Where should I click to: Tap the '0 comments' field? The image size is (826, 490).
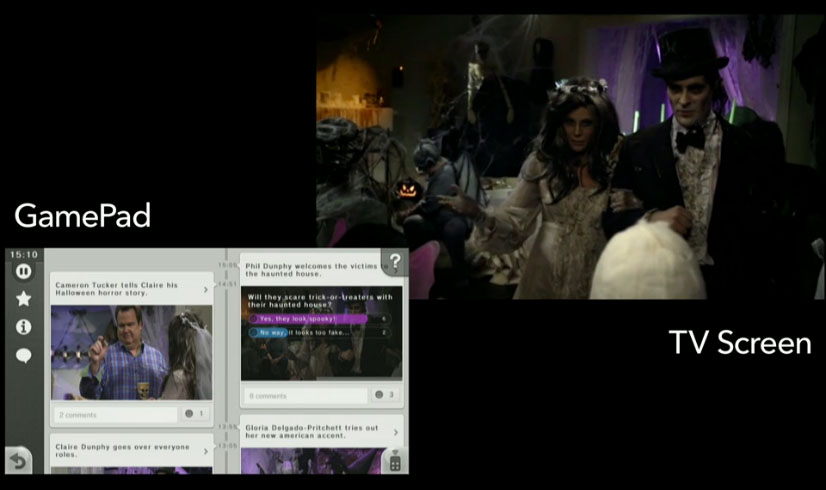click(x=306, y=396)
